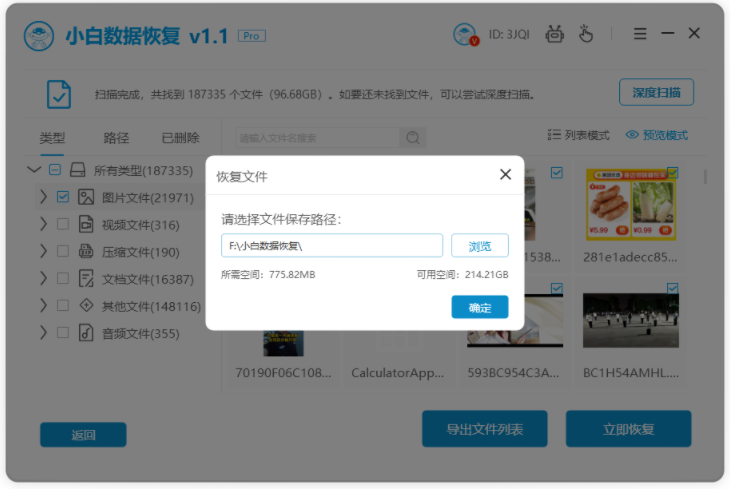This screenshot has width=730, height=489.
Task: Expand the 其他文件 category
Action: (43, 306)
